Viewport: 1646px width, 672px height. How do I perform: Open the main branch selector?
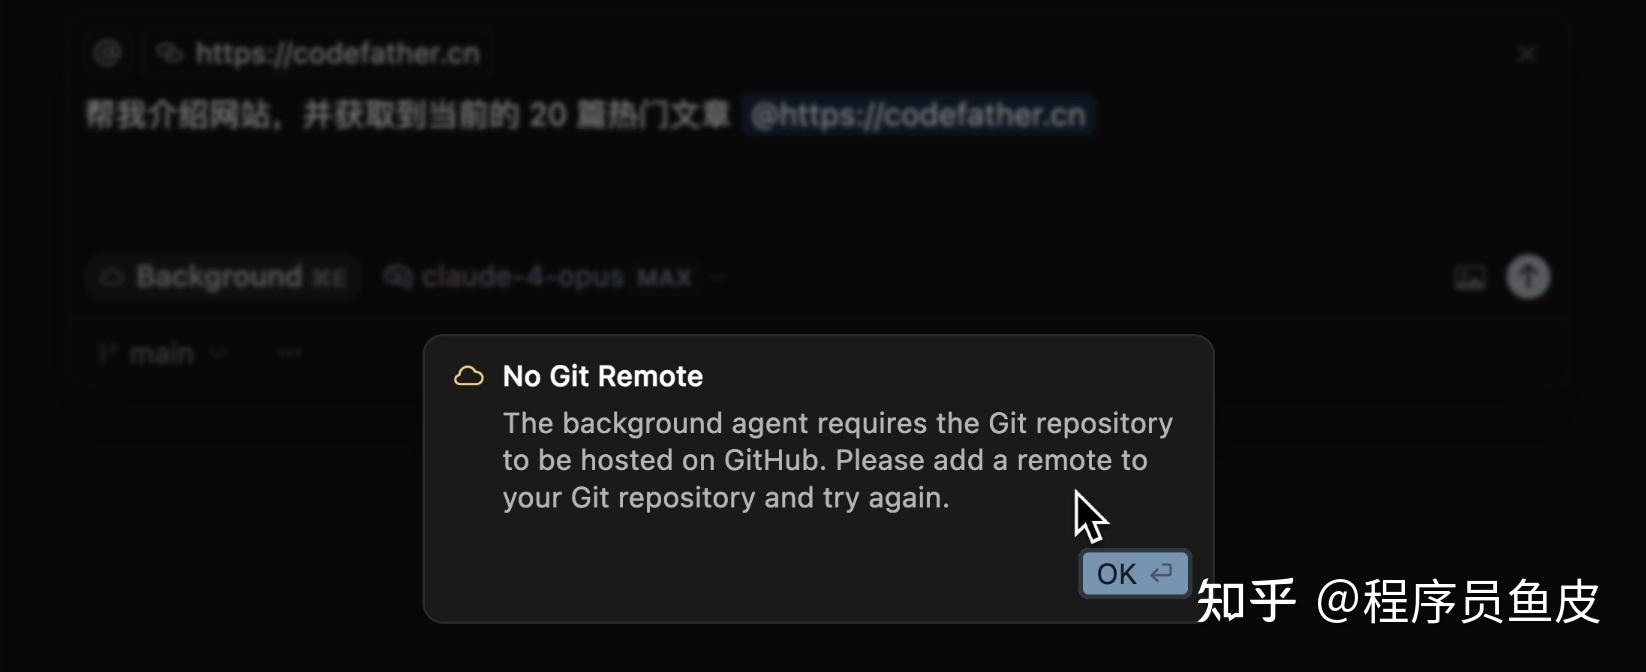[162, 353]
